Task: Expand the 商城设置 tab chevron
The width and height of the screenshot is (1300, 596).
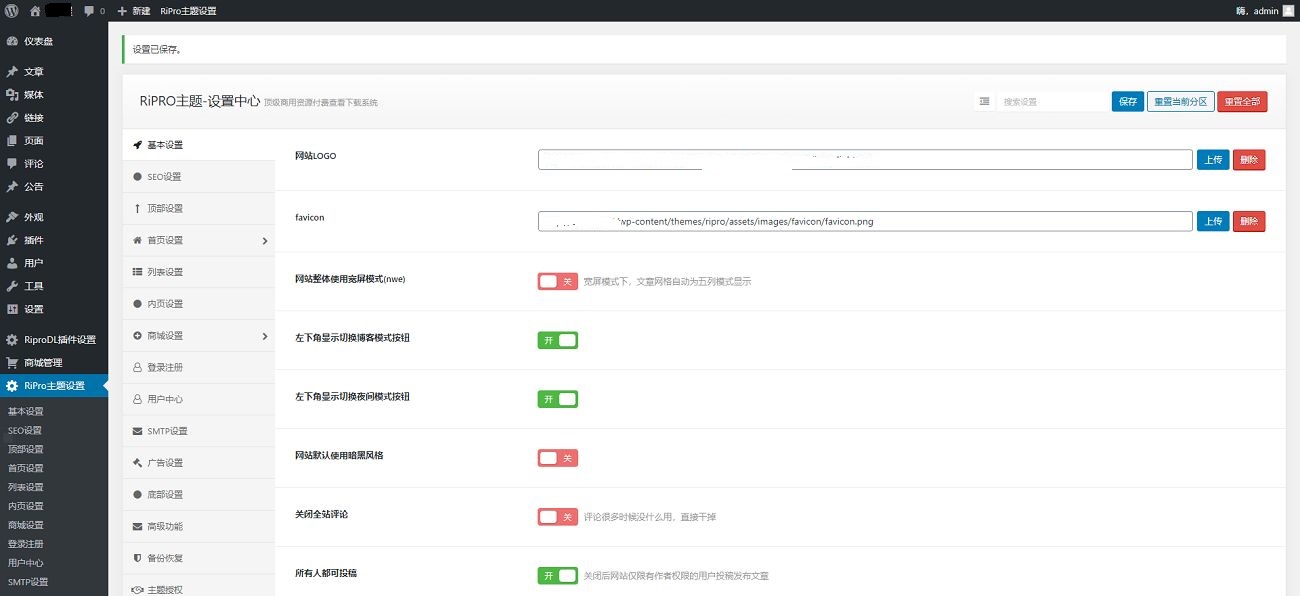Action: [265, 336]
